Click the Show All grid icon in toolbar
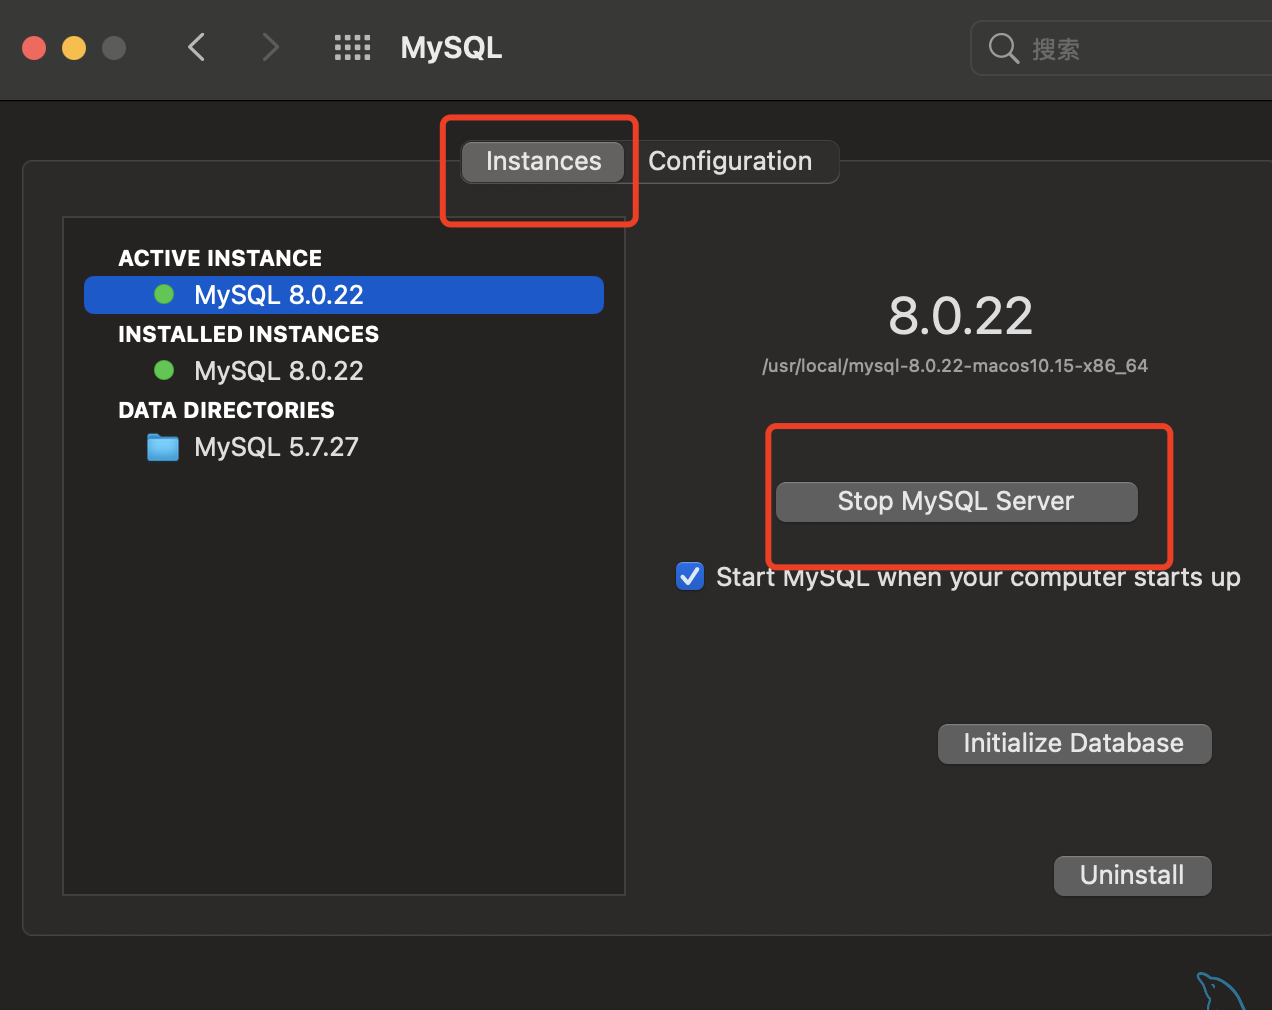The image size is (1272, 1010). [x=352, y=47]
